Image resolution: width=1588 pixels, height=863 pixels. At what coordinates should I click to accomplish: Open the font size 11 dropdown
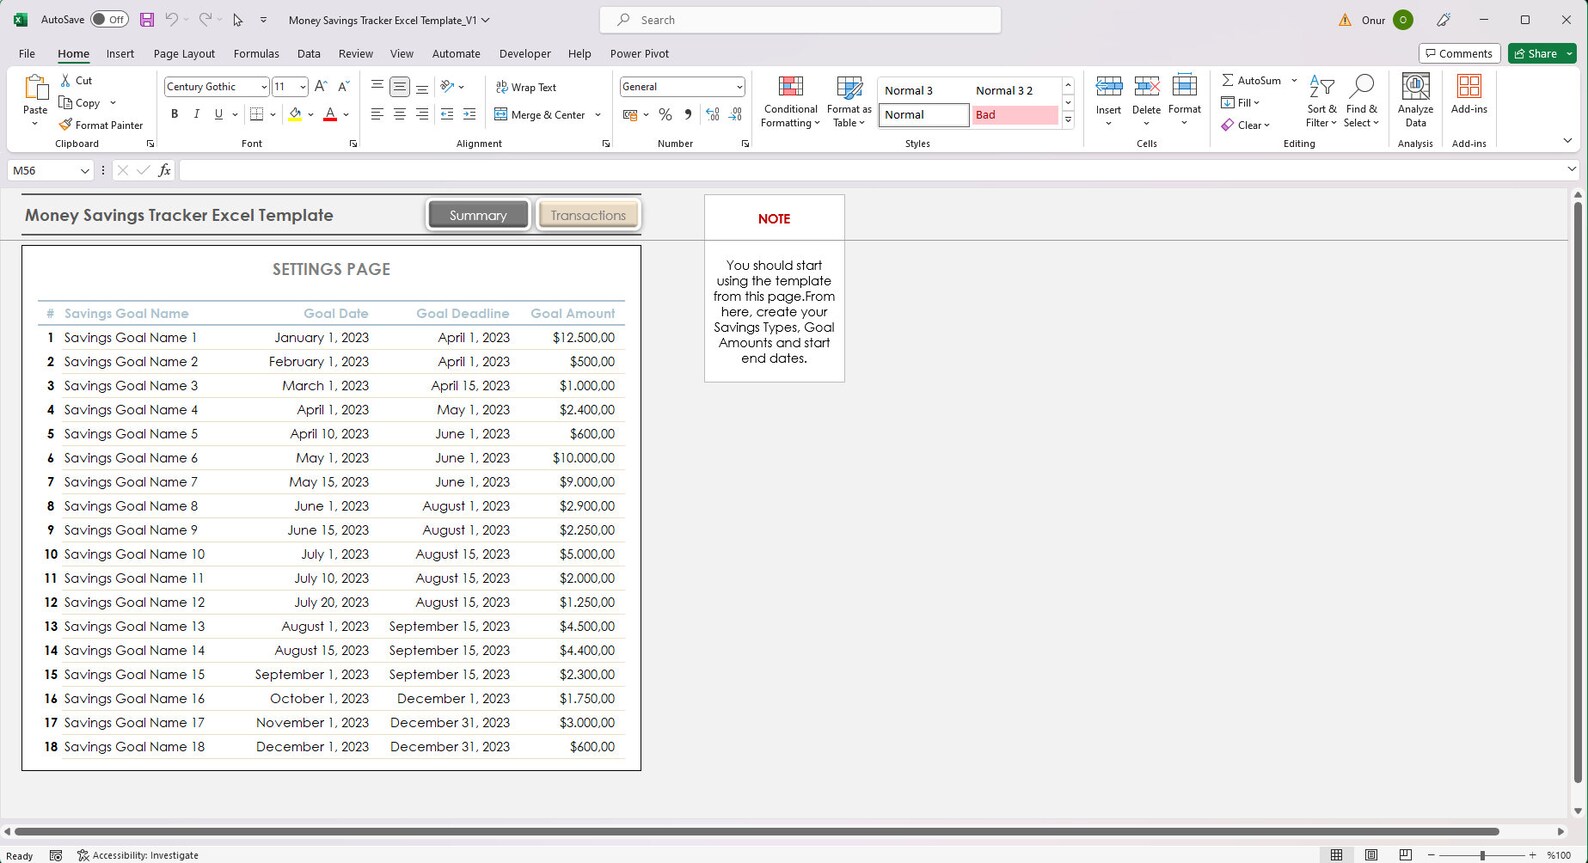302,87
